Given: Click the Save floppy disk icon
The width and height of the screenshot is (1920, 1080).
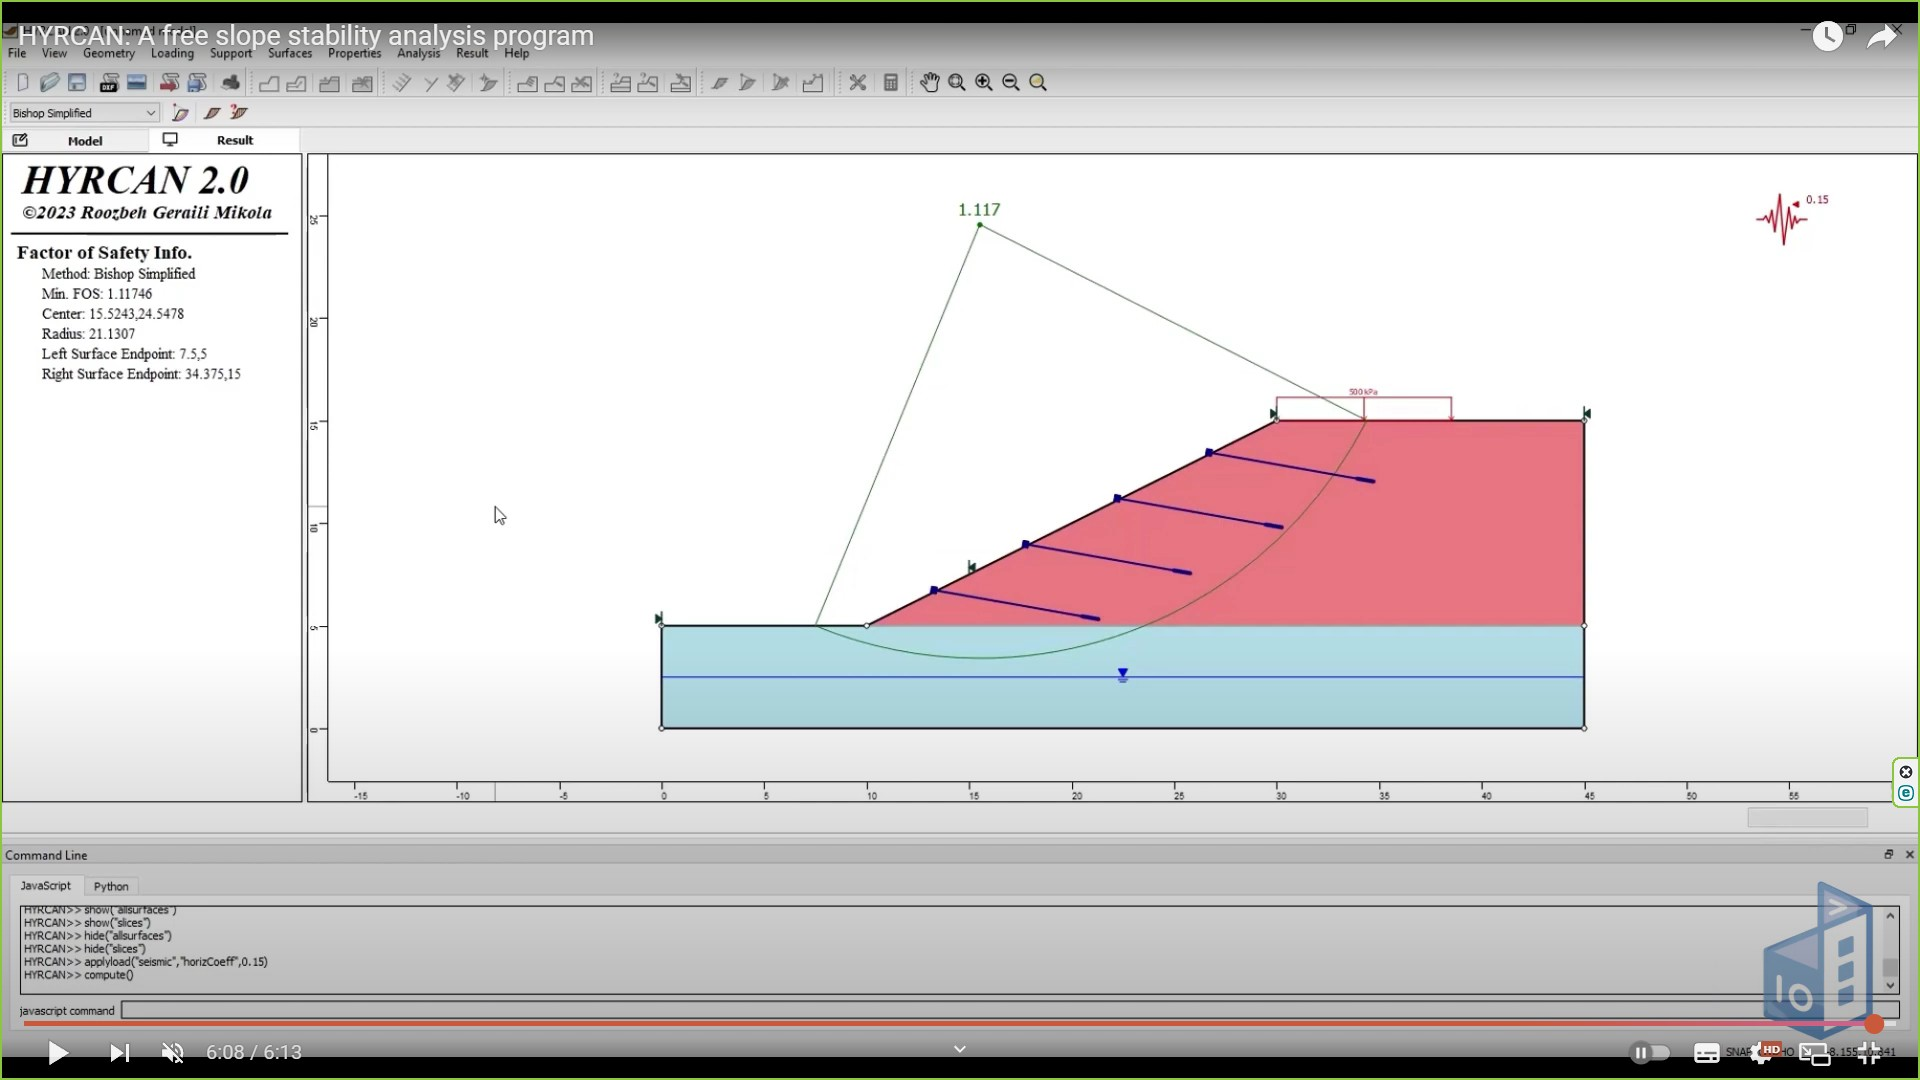Looking at the screenshot, I should pos(77,83).
